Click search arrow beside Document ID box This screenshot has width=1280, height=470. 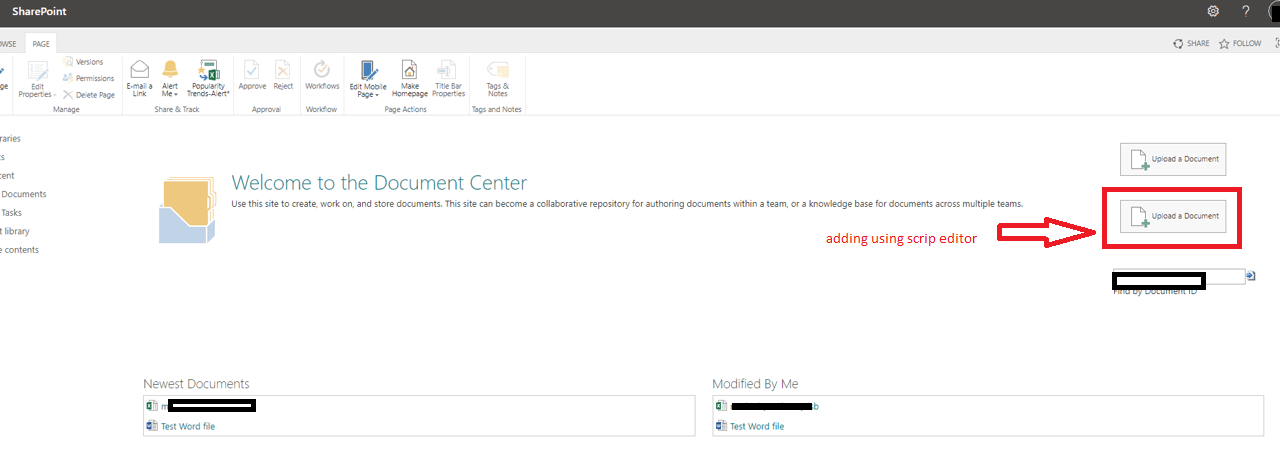click(1250, 275)
